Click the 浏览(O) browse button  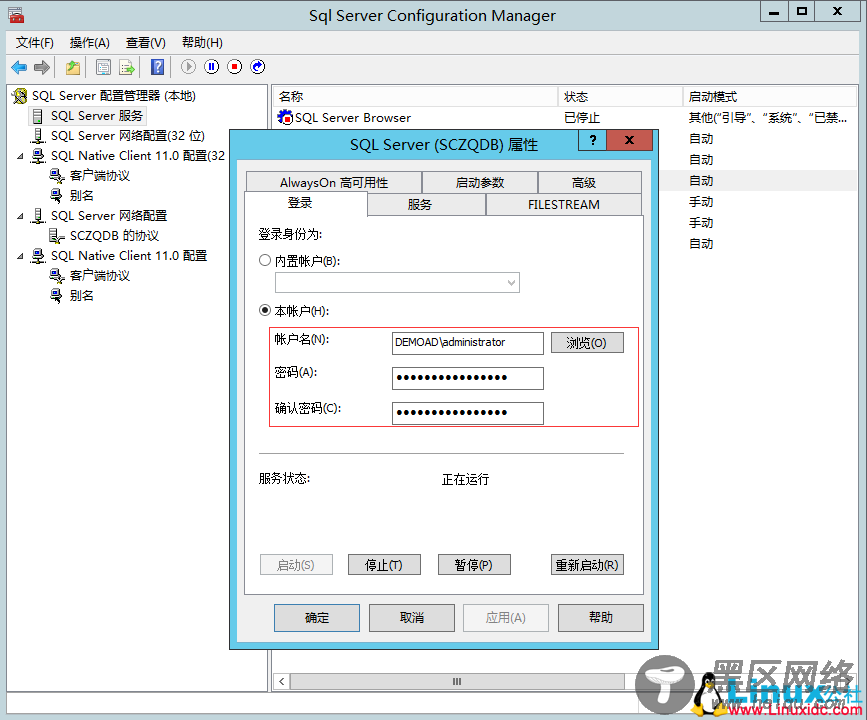click(587, 343)
